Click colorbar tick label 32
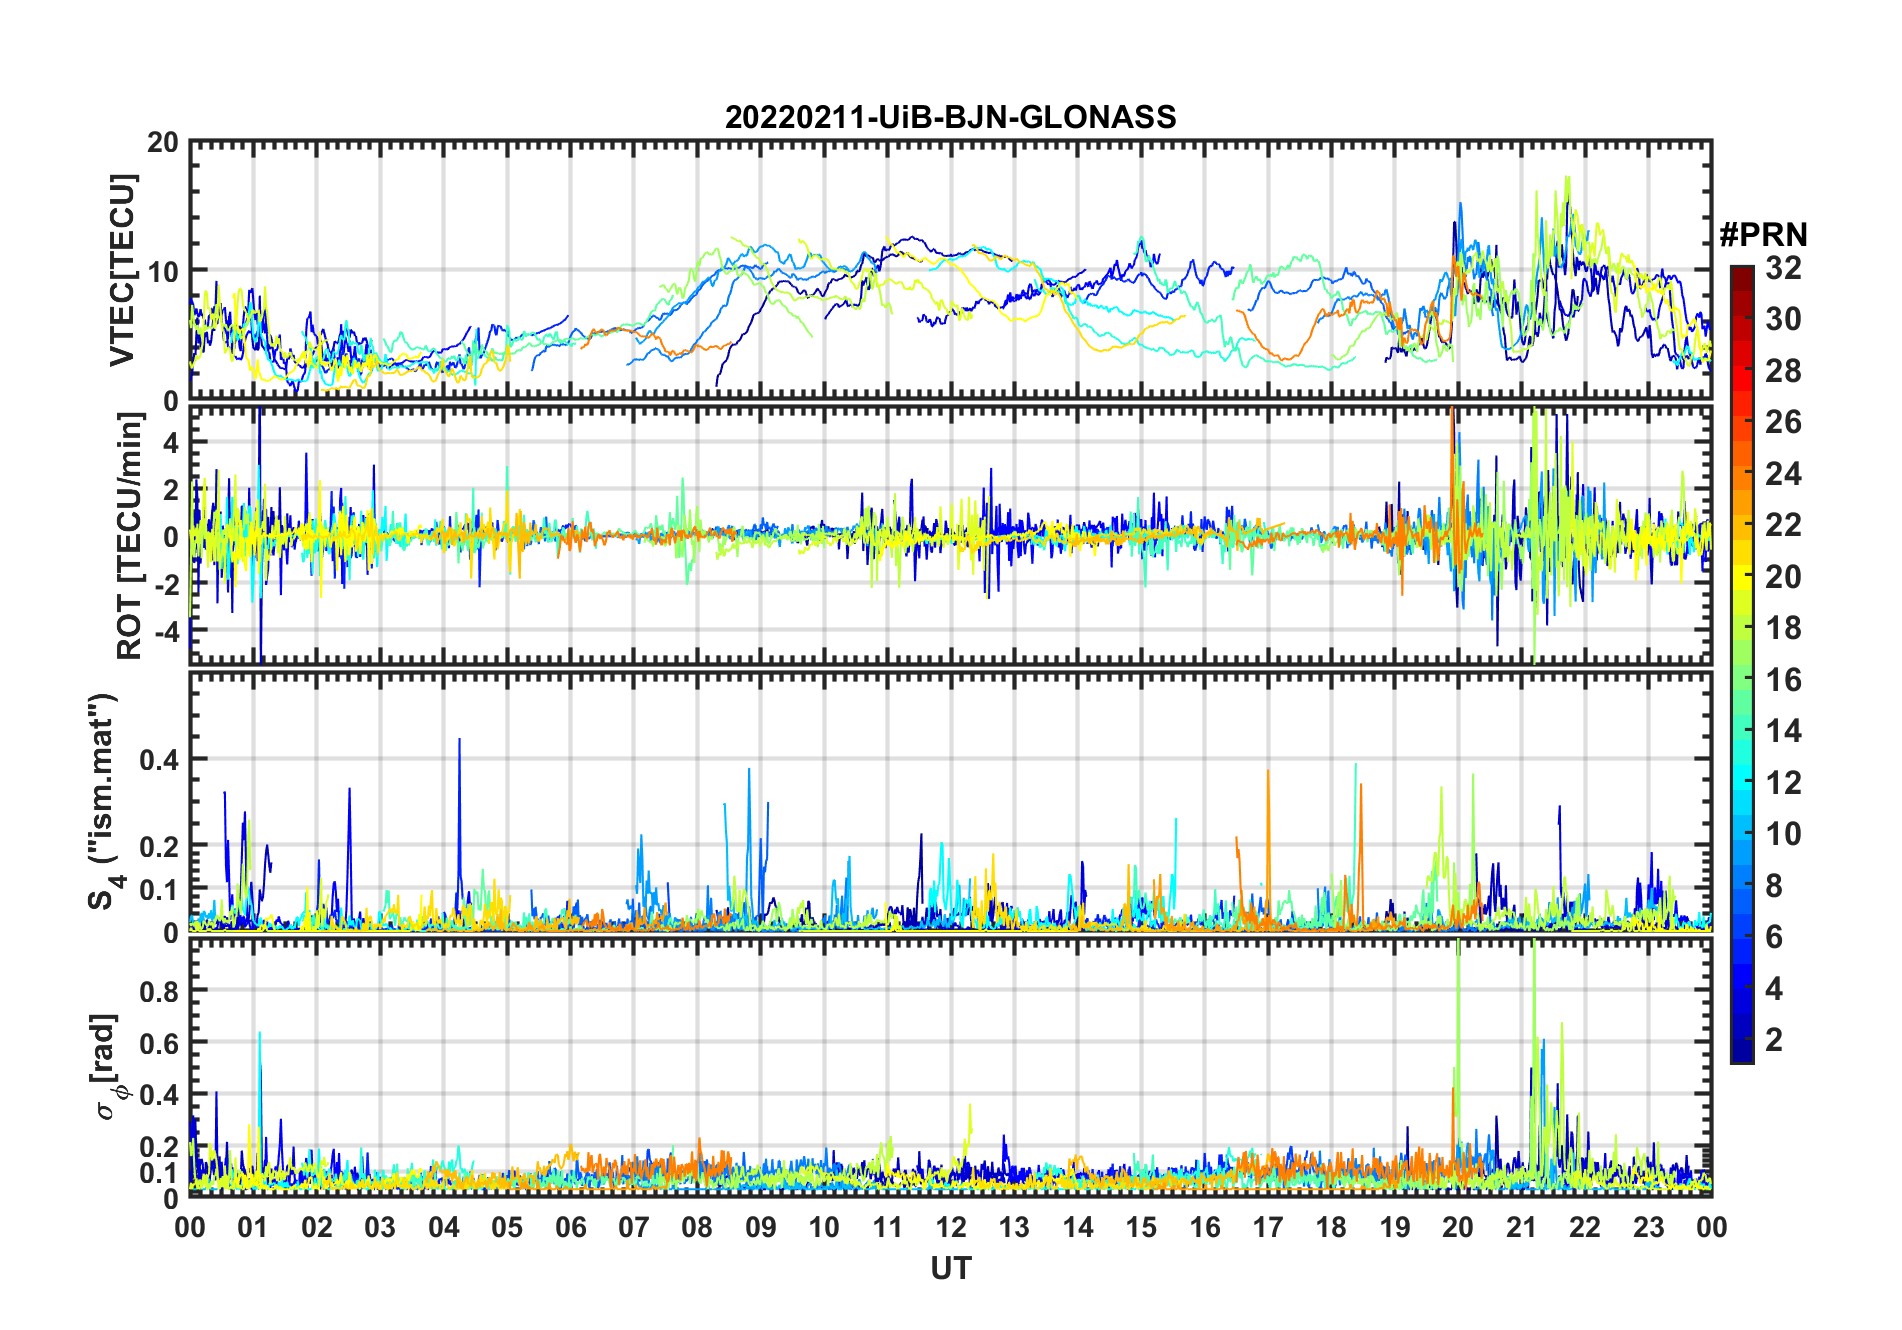Image resolution: width=1902 pixels, height=1330 pixels. [1783, 268]
